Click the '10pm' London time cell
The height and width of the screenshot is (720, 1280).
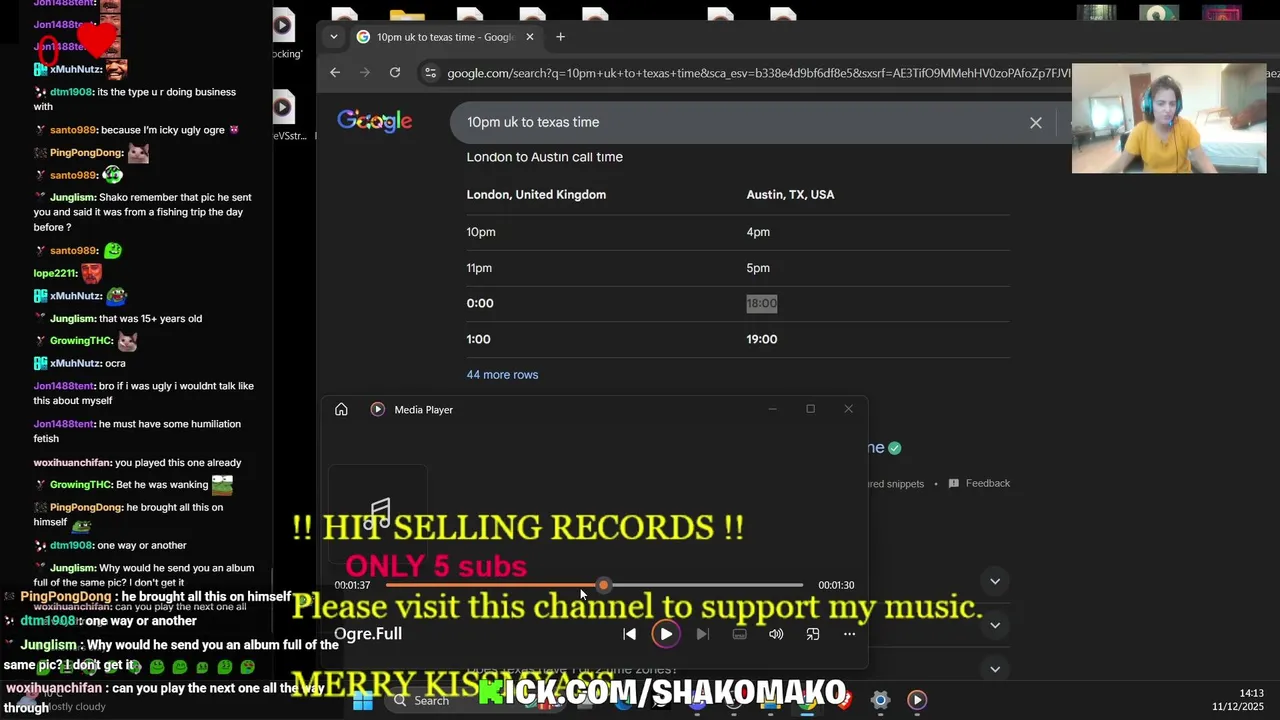click(x=481, y=232)
